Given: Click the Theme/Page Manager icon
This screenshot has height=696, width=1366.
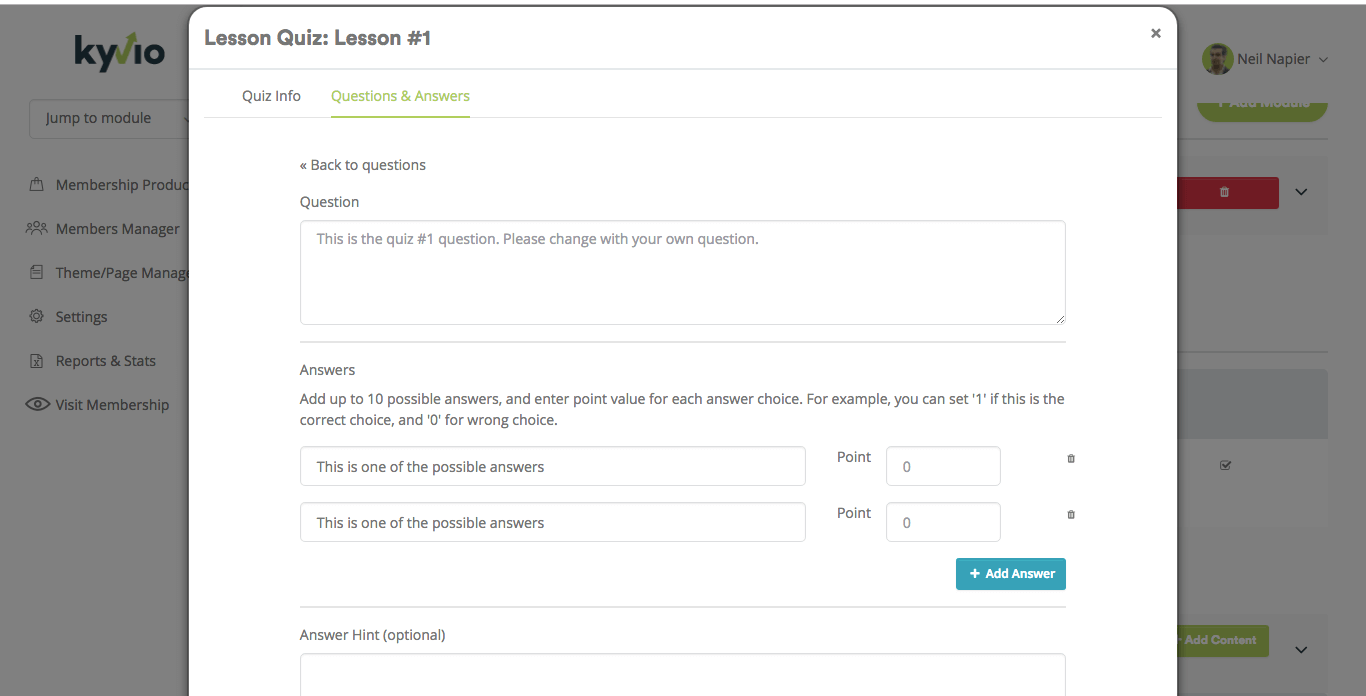Looking at the screenshot, I should [36, 273].
